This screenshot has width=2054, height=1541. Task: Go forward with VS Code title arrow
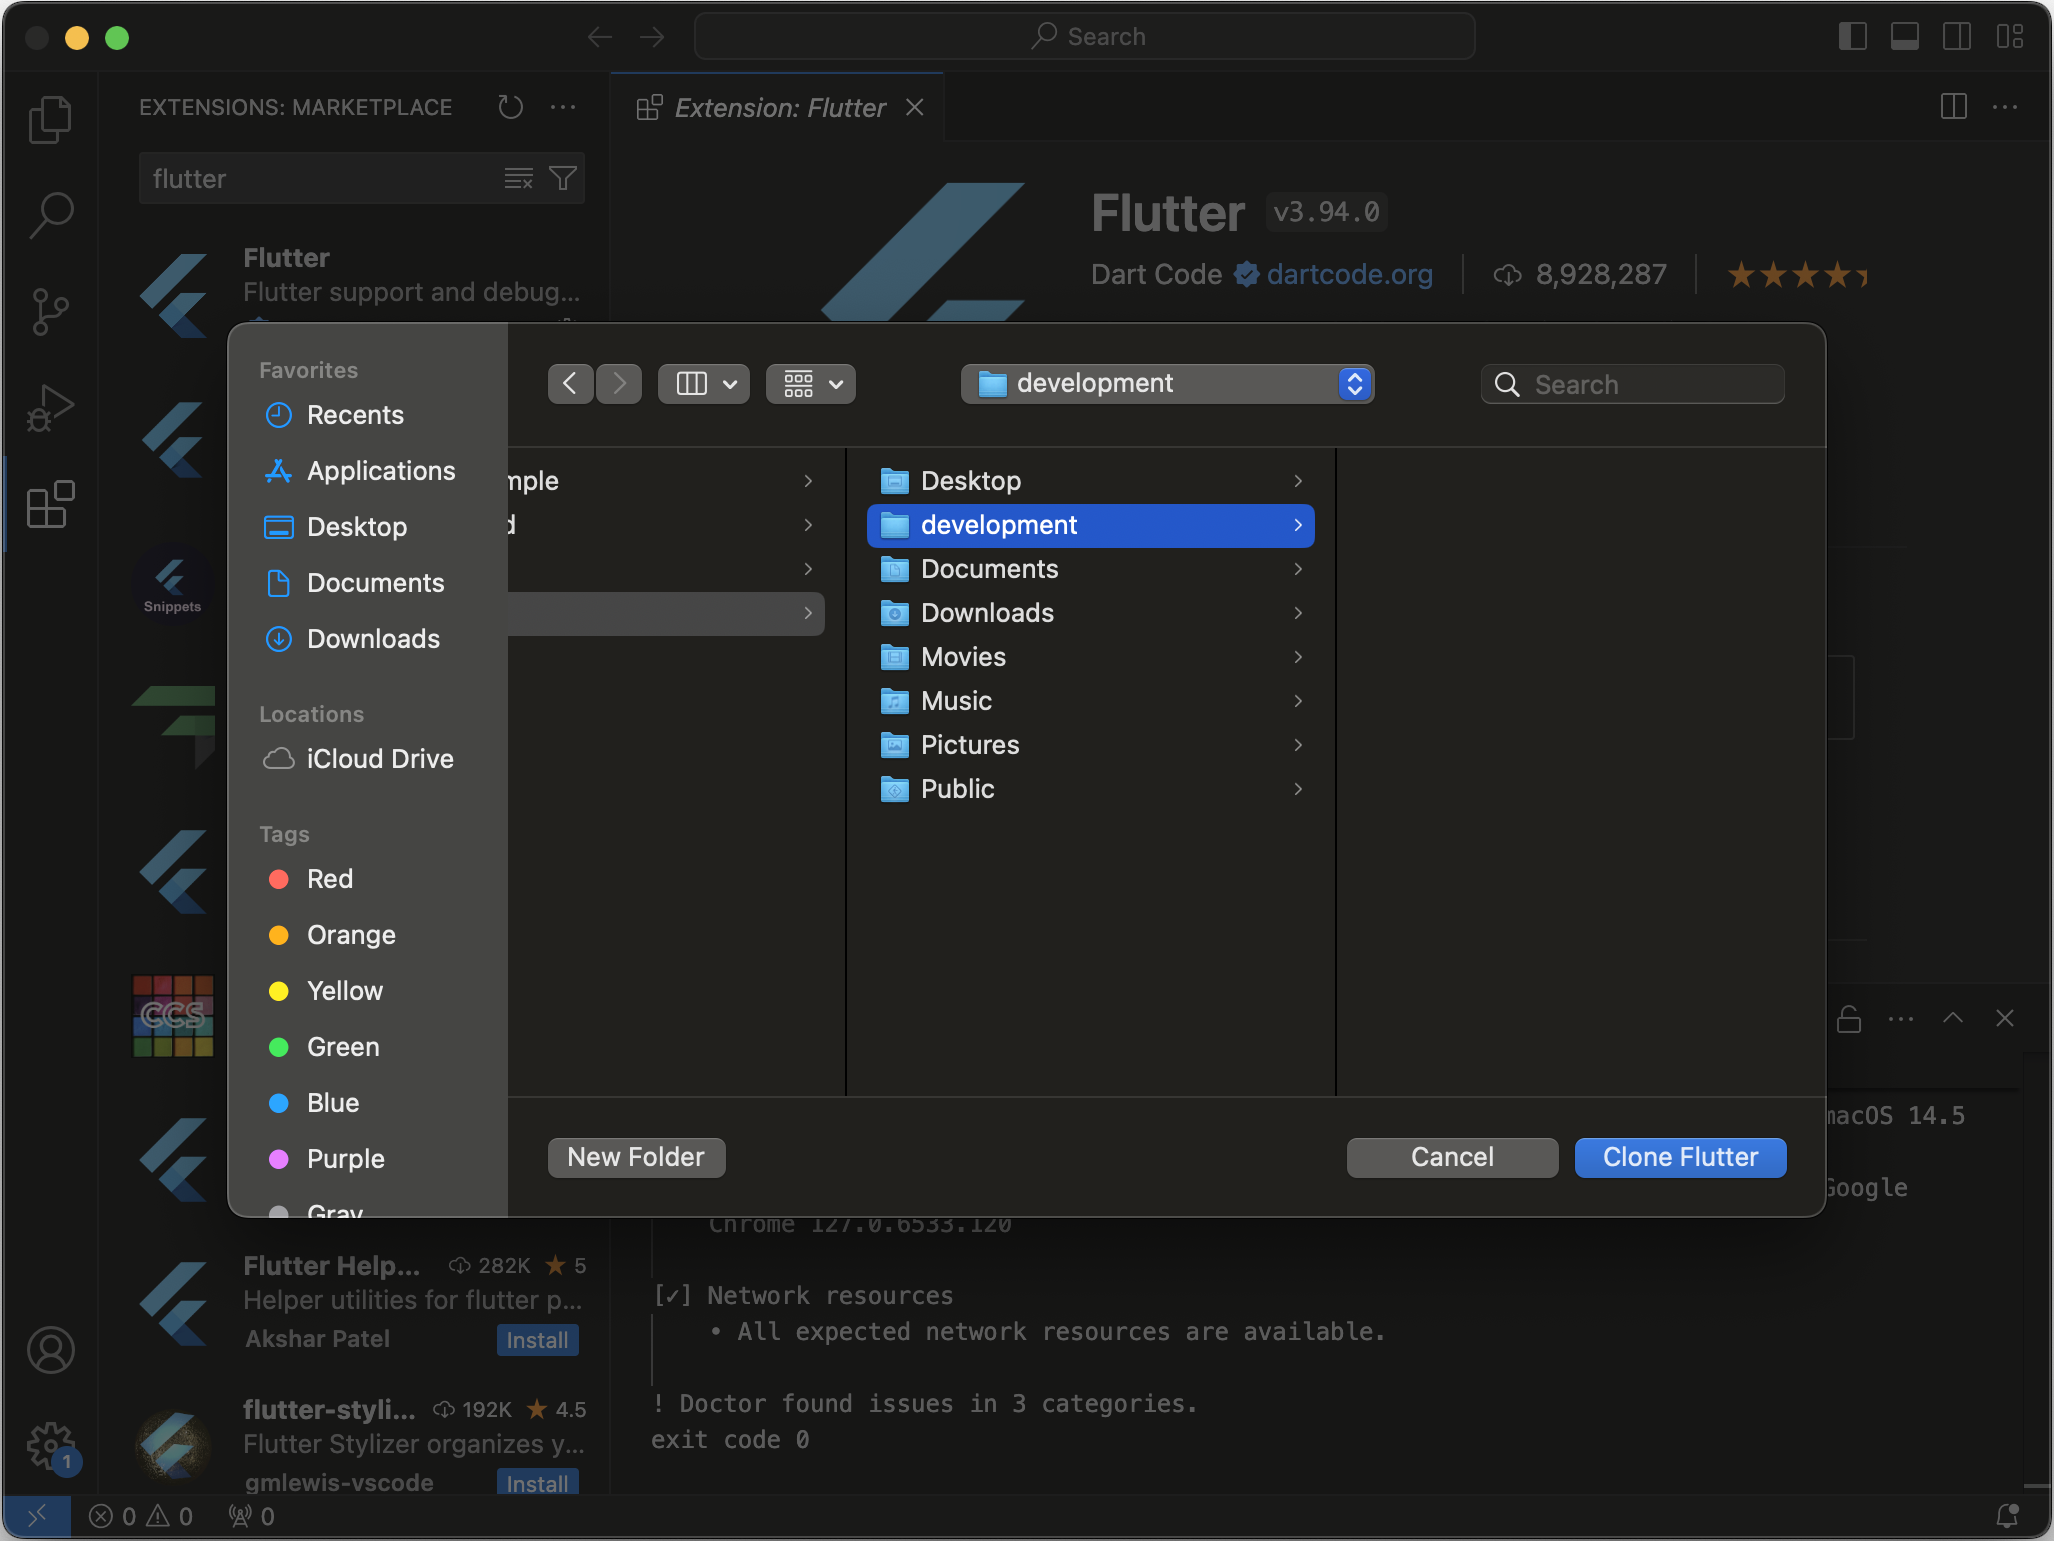[x=652, y=37]
